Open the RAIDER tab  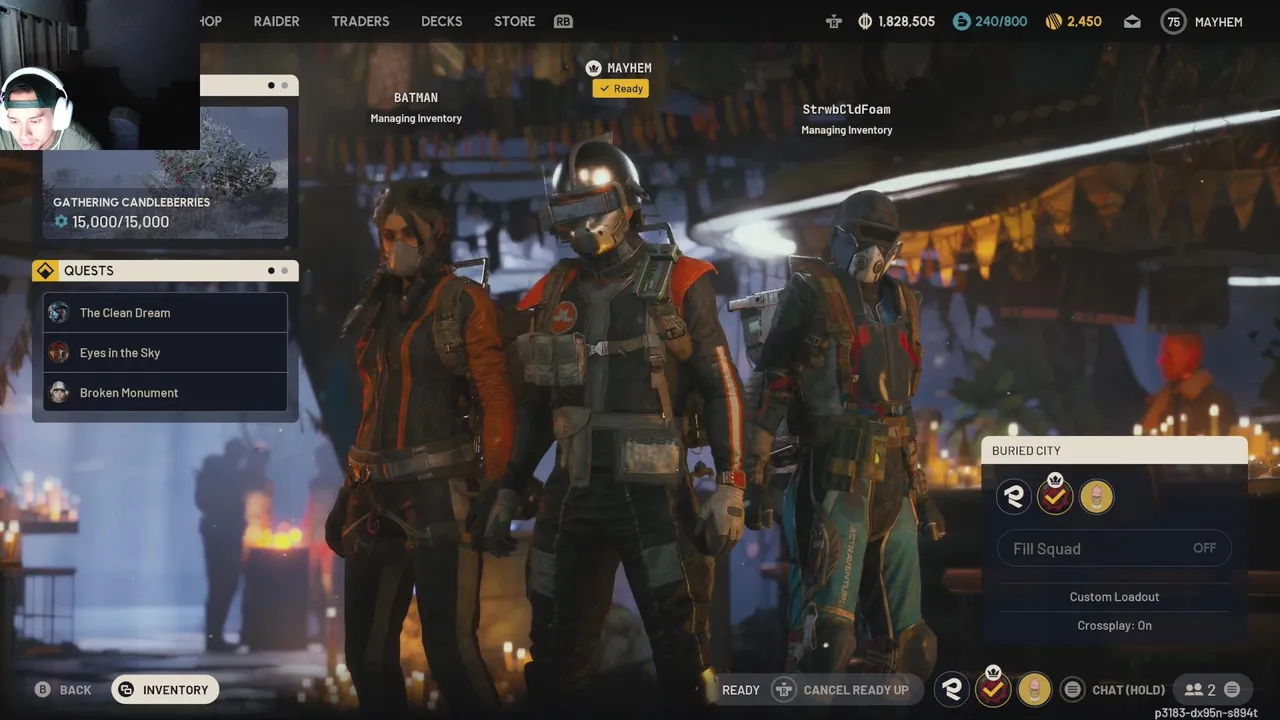(276, 21)
